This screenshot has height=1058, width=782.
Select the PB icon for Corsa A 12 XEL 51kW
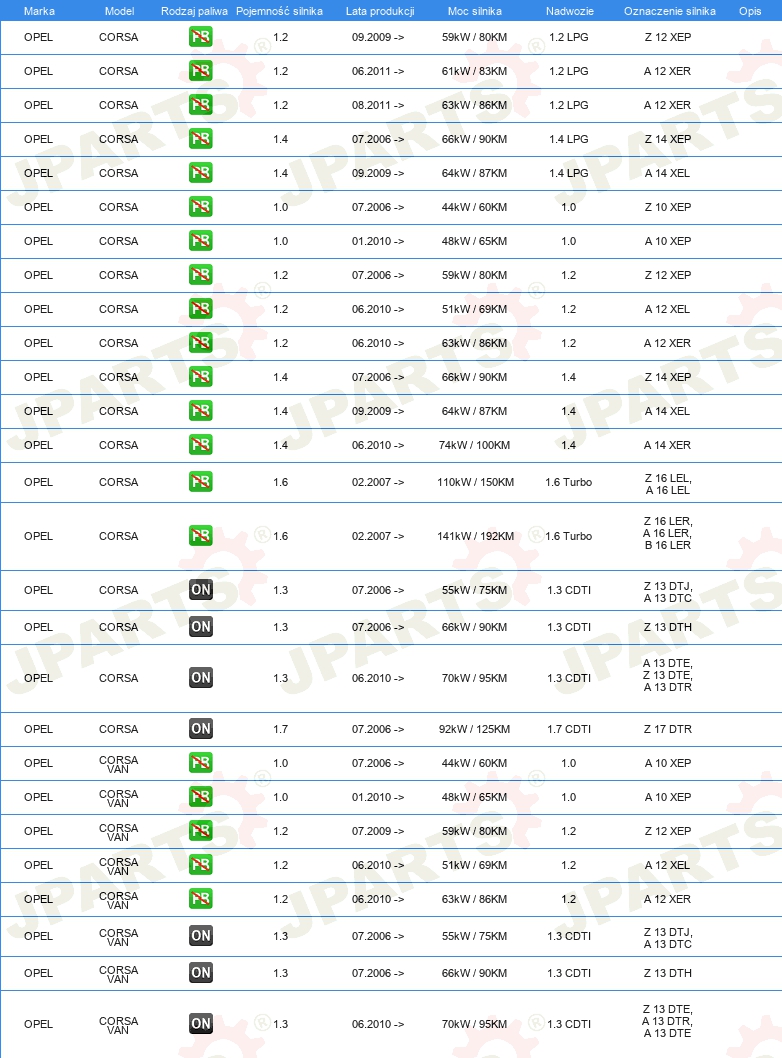(x=200, y=309)
